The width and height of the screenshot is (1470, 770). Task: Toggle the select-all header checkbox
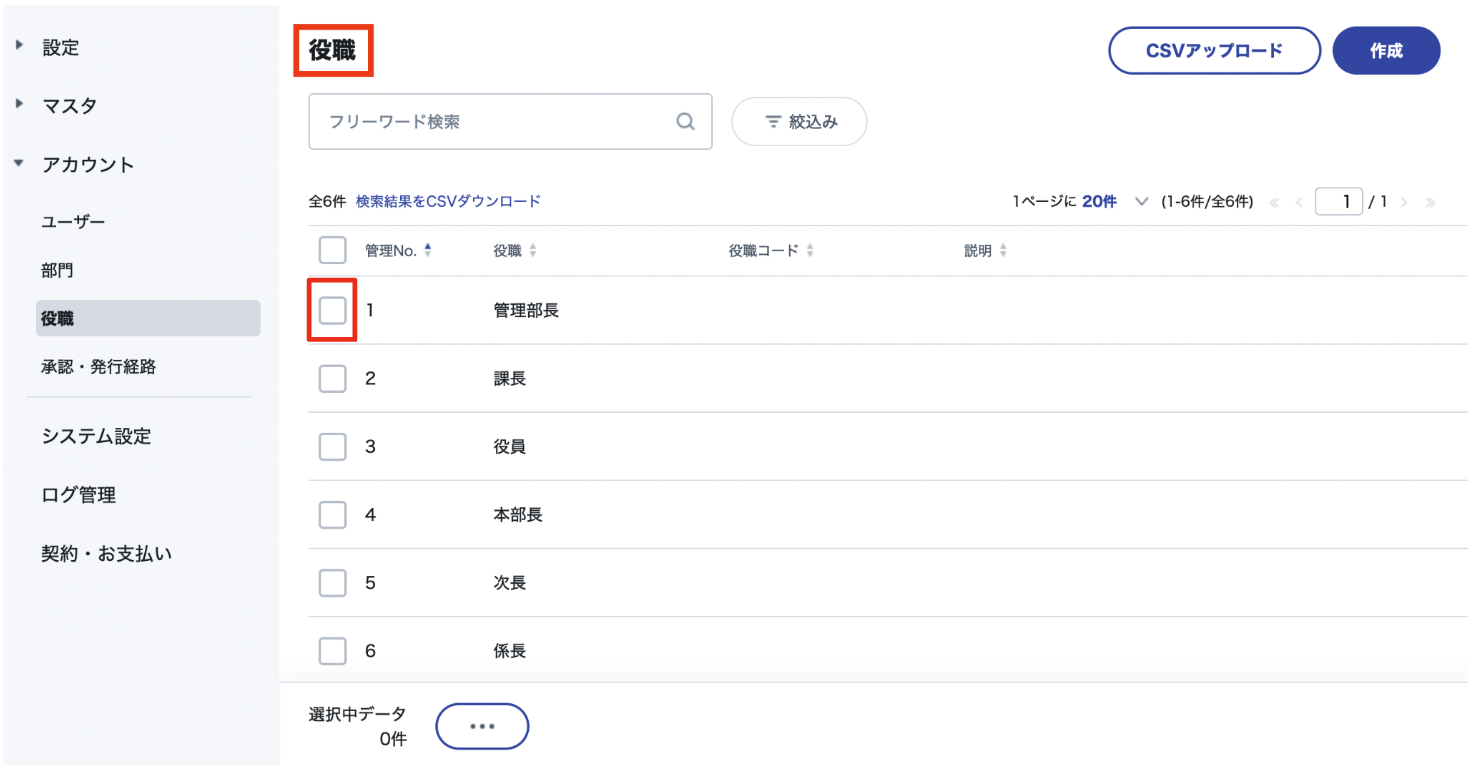(332, 250)
